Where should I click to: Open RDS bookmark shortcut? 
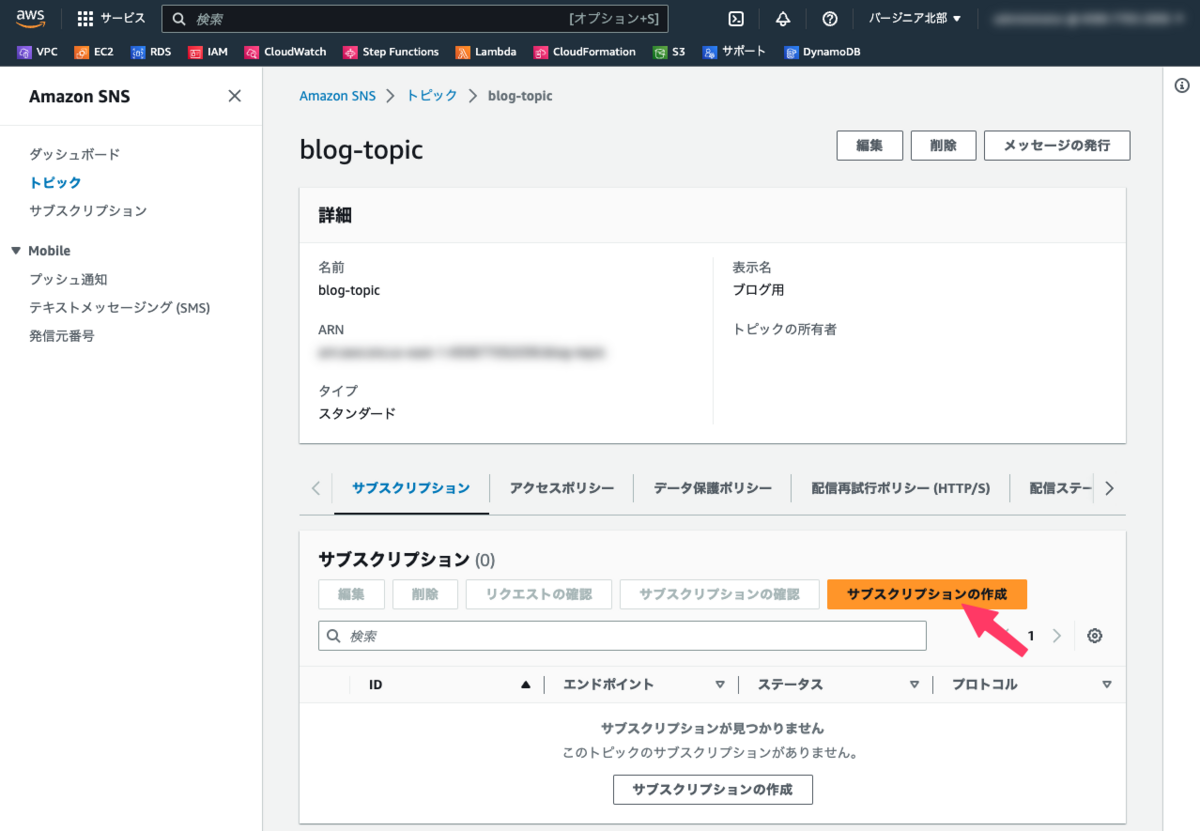(x=151, y=52)
